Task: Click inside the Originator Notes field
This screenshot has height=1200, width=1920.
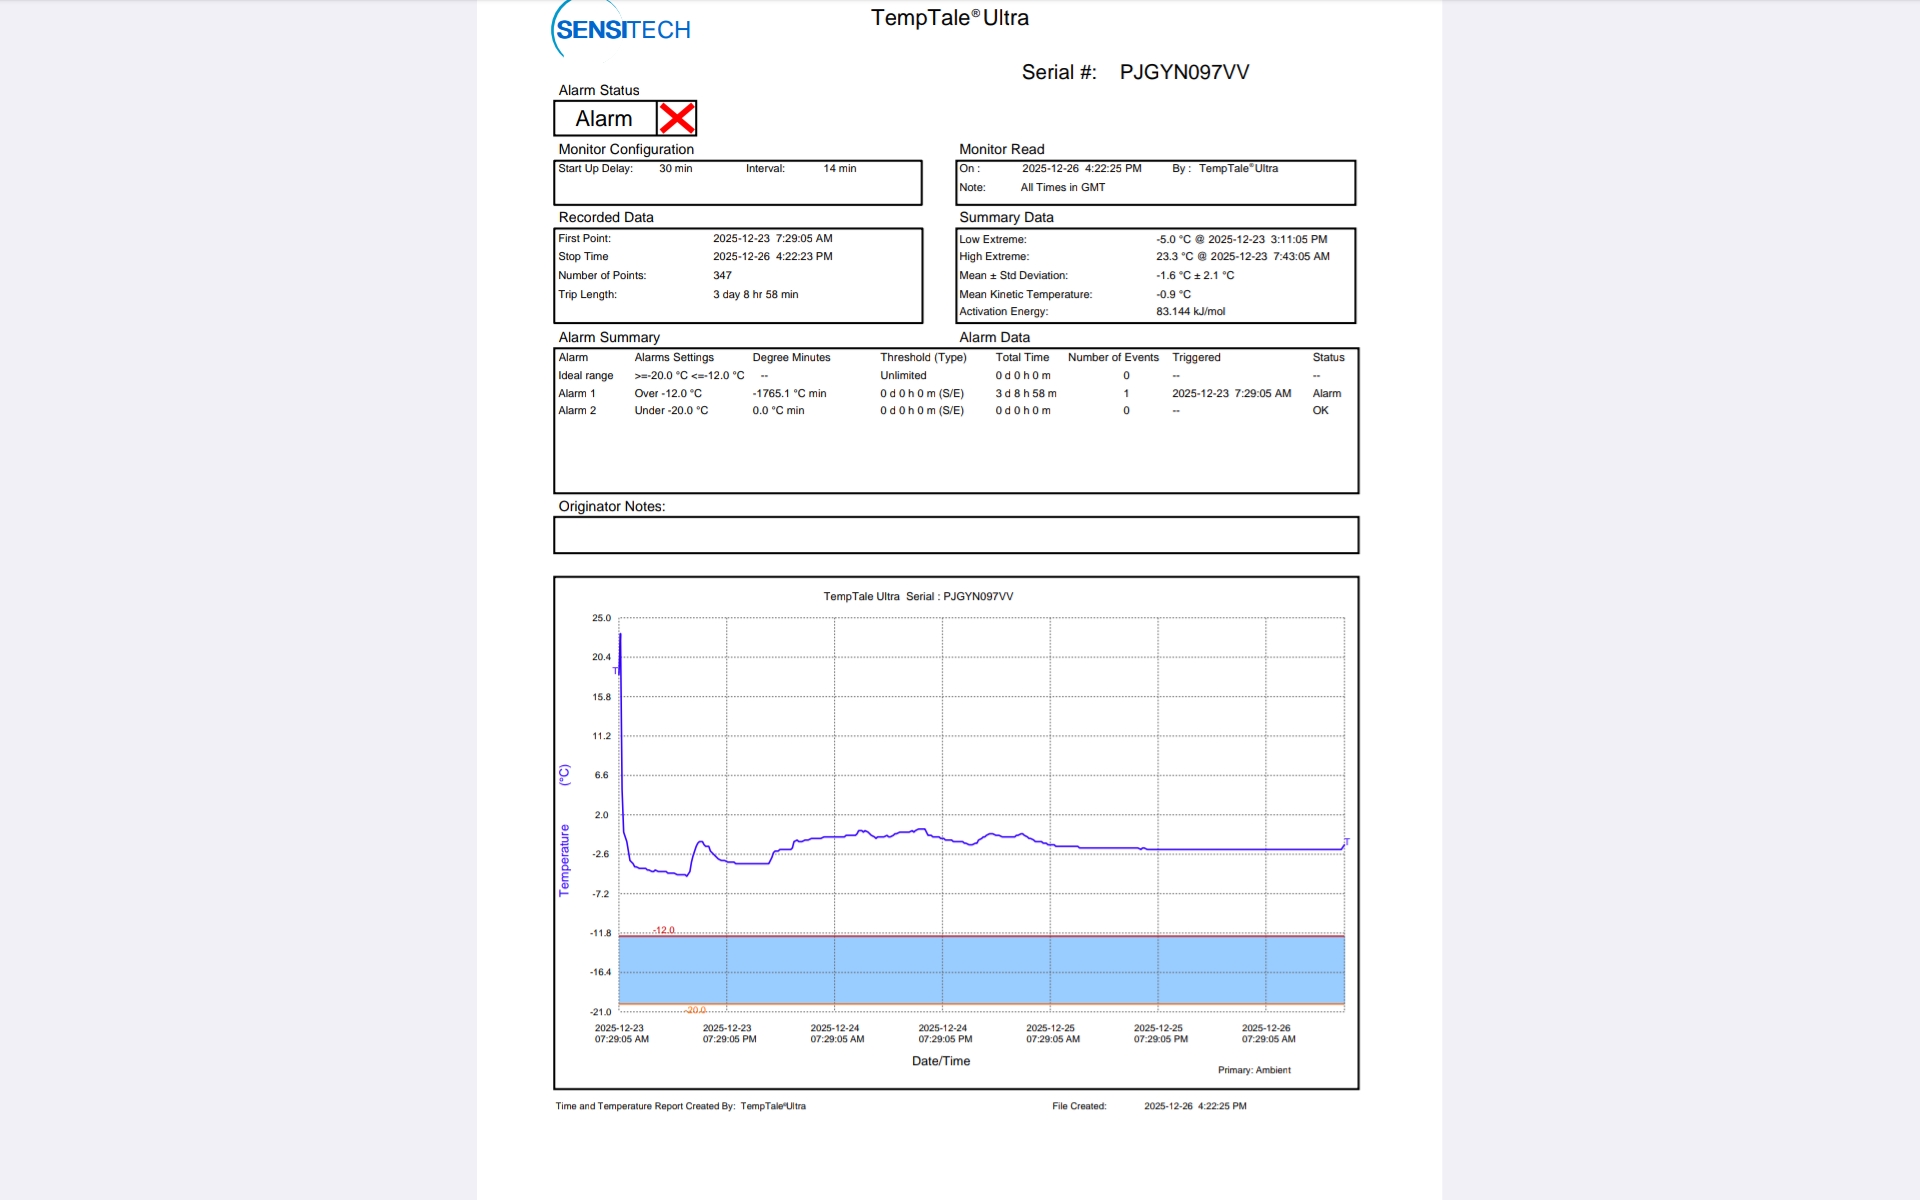Action: (x=955, y=535)
